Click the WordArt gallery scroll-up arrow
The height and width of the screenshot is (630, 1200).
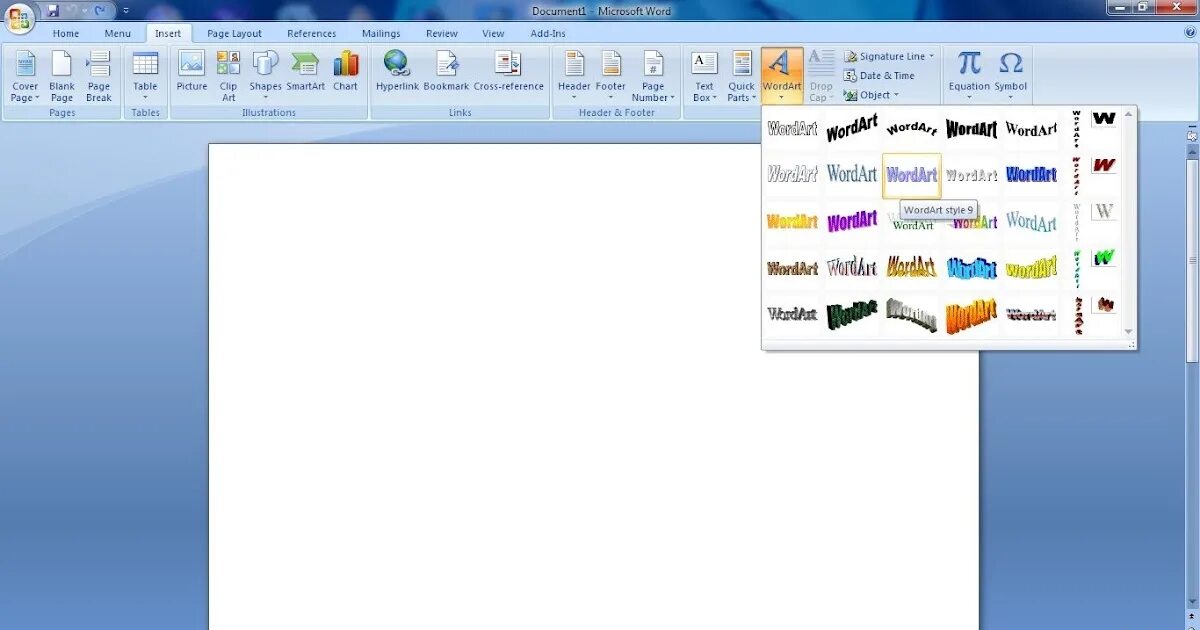point(1129,115)
